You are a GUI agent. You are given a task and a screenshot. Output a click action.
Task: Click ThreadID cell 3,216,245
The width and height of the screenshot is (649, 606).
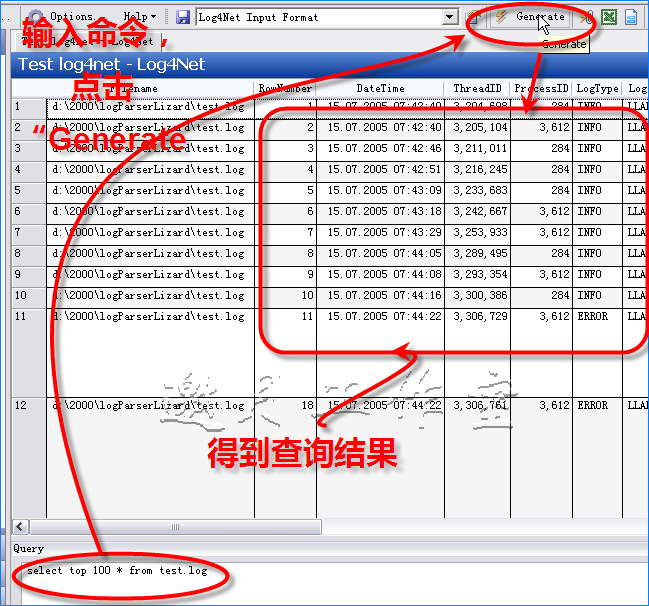coord(478,170)
